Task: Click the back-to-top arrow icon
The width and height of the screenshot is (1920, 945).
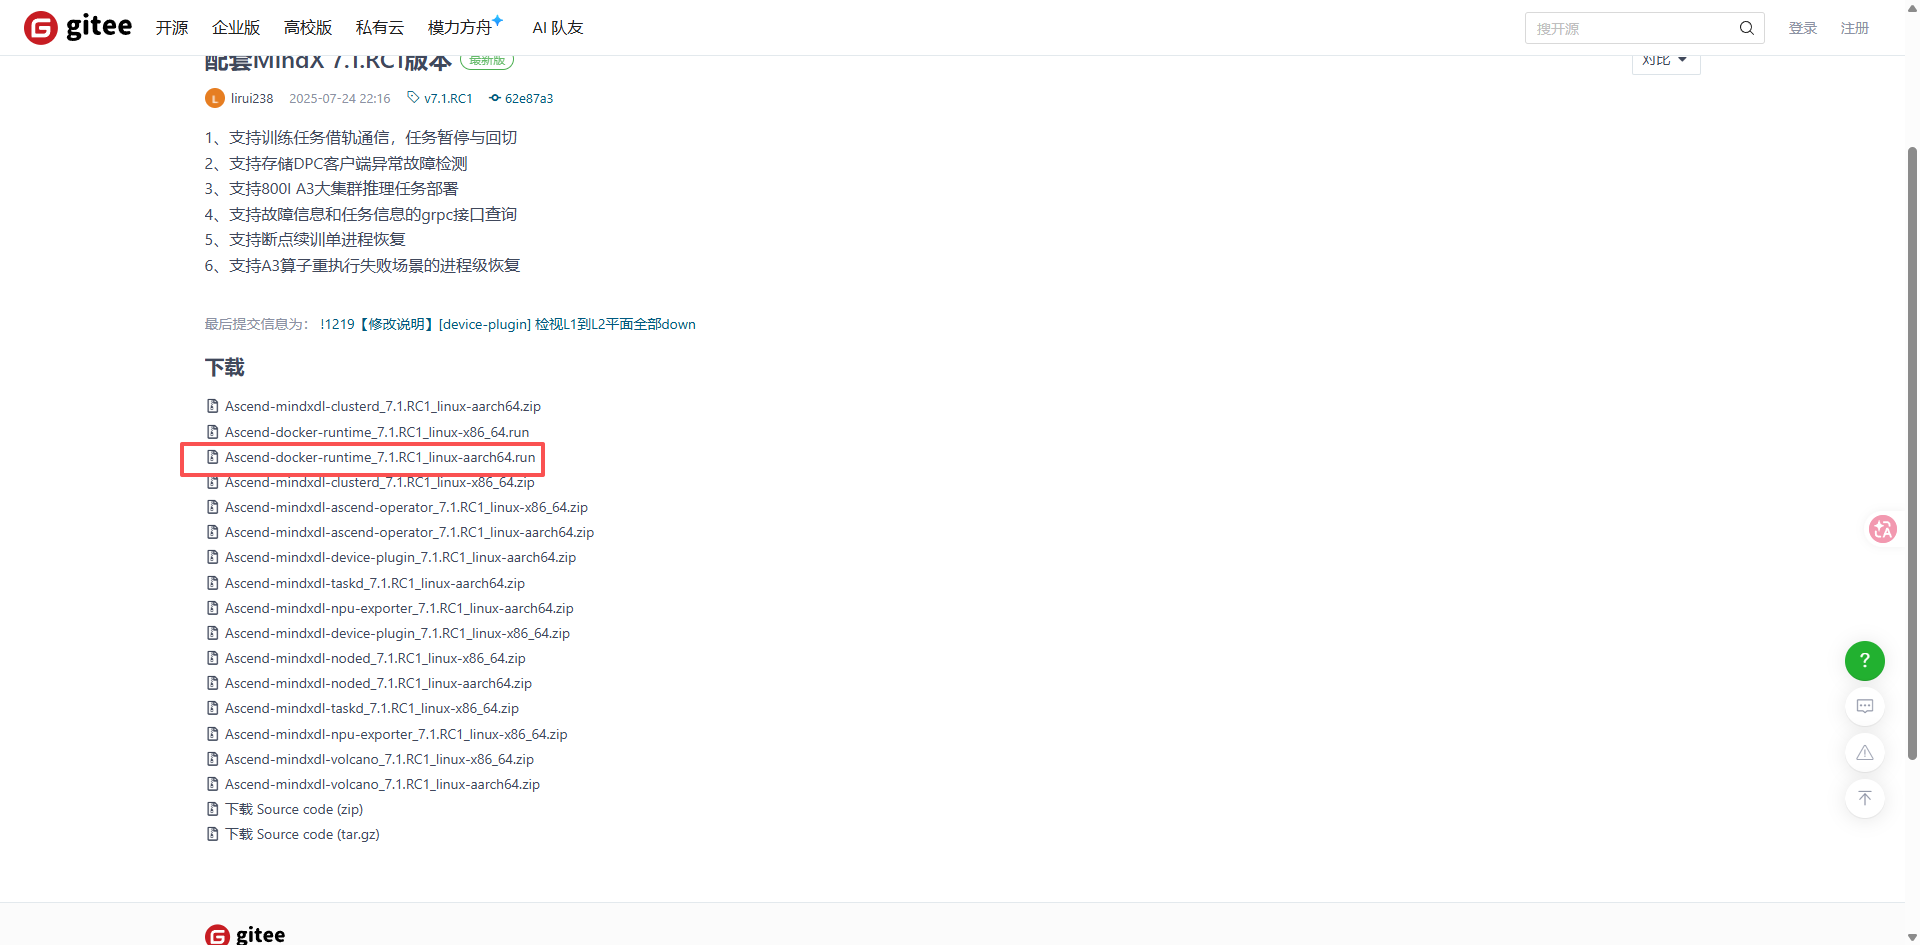Action: pyautogui.click(x=1864, y=798)
